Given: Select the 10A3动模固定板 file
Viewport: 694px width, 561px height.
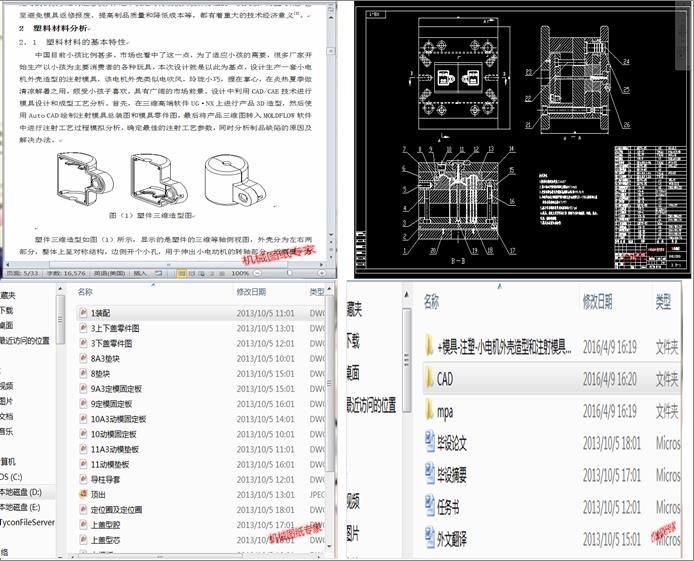Looking at the screenshot, I should (118, 419).
